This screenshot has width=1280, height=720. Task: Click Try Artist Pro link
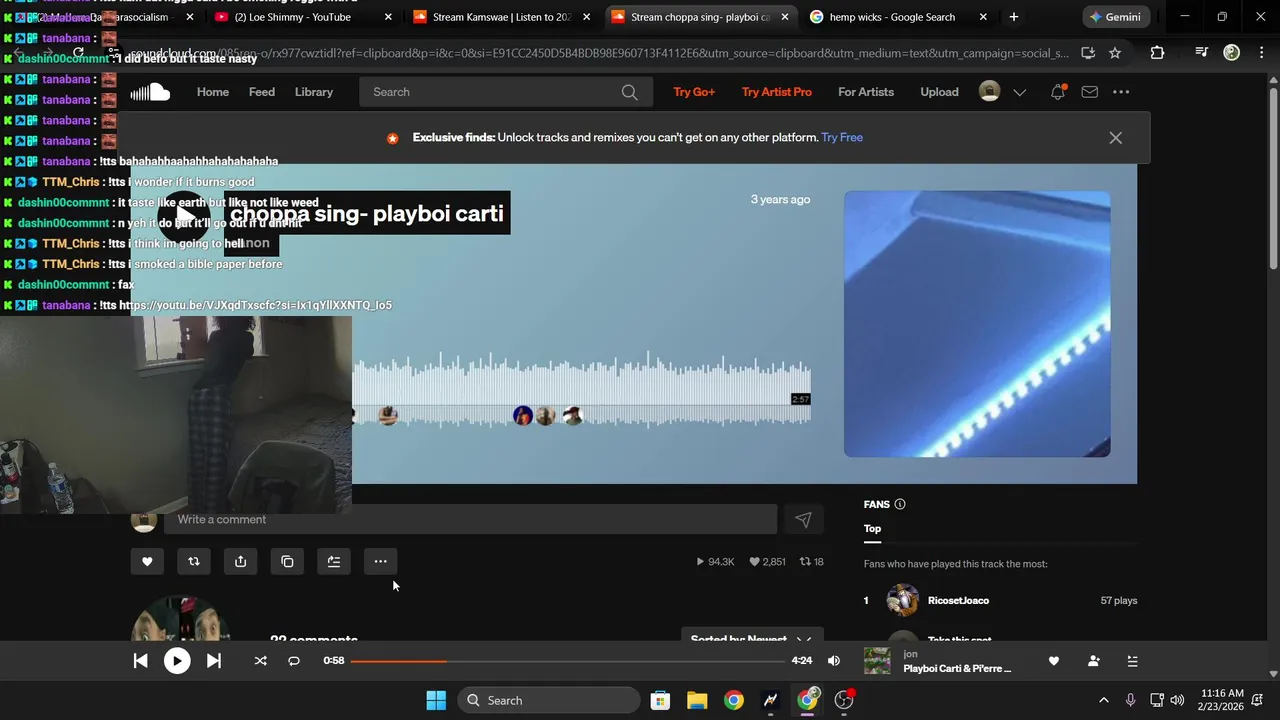click(x=777, y=92)
